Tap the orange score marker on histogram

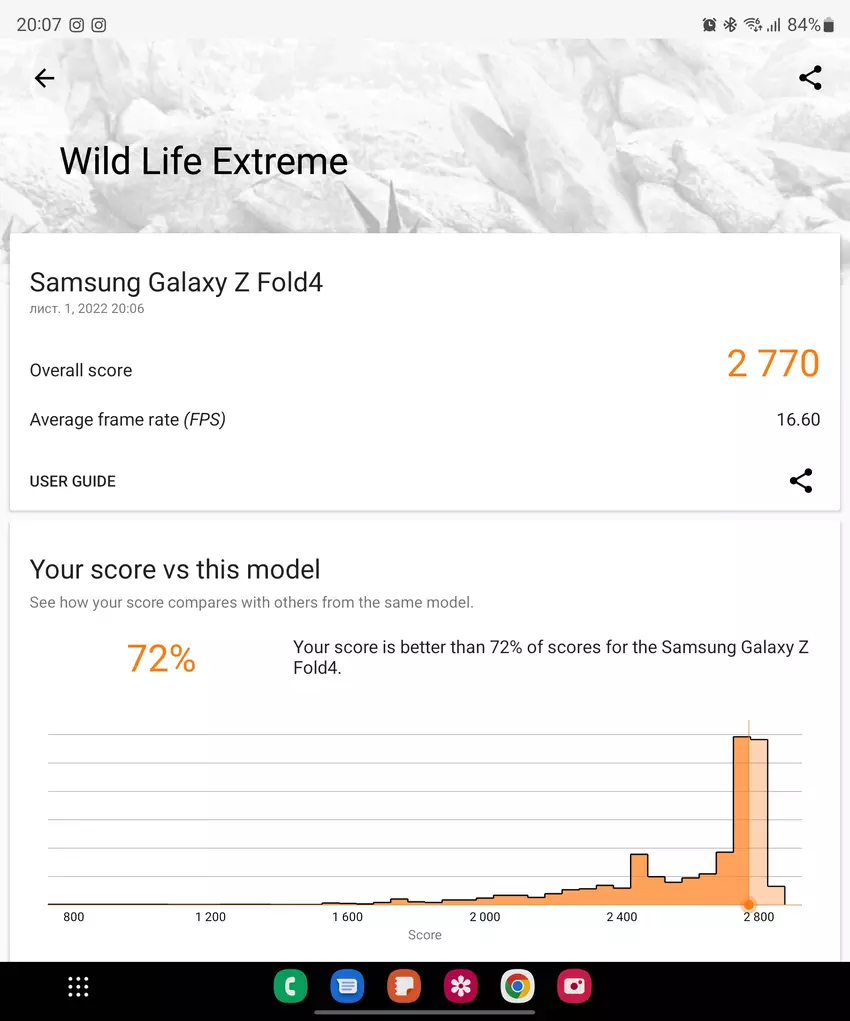[x=748, y=904]
